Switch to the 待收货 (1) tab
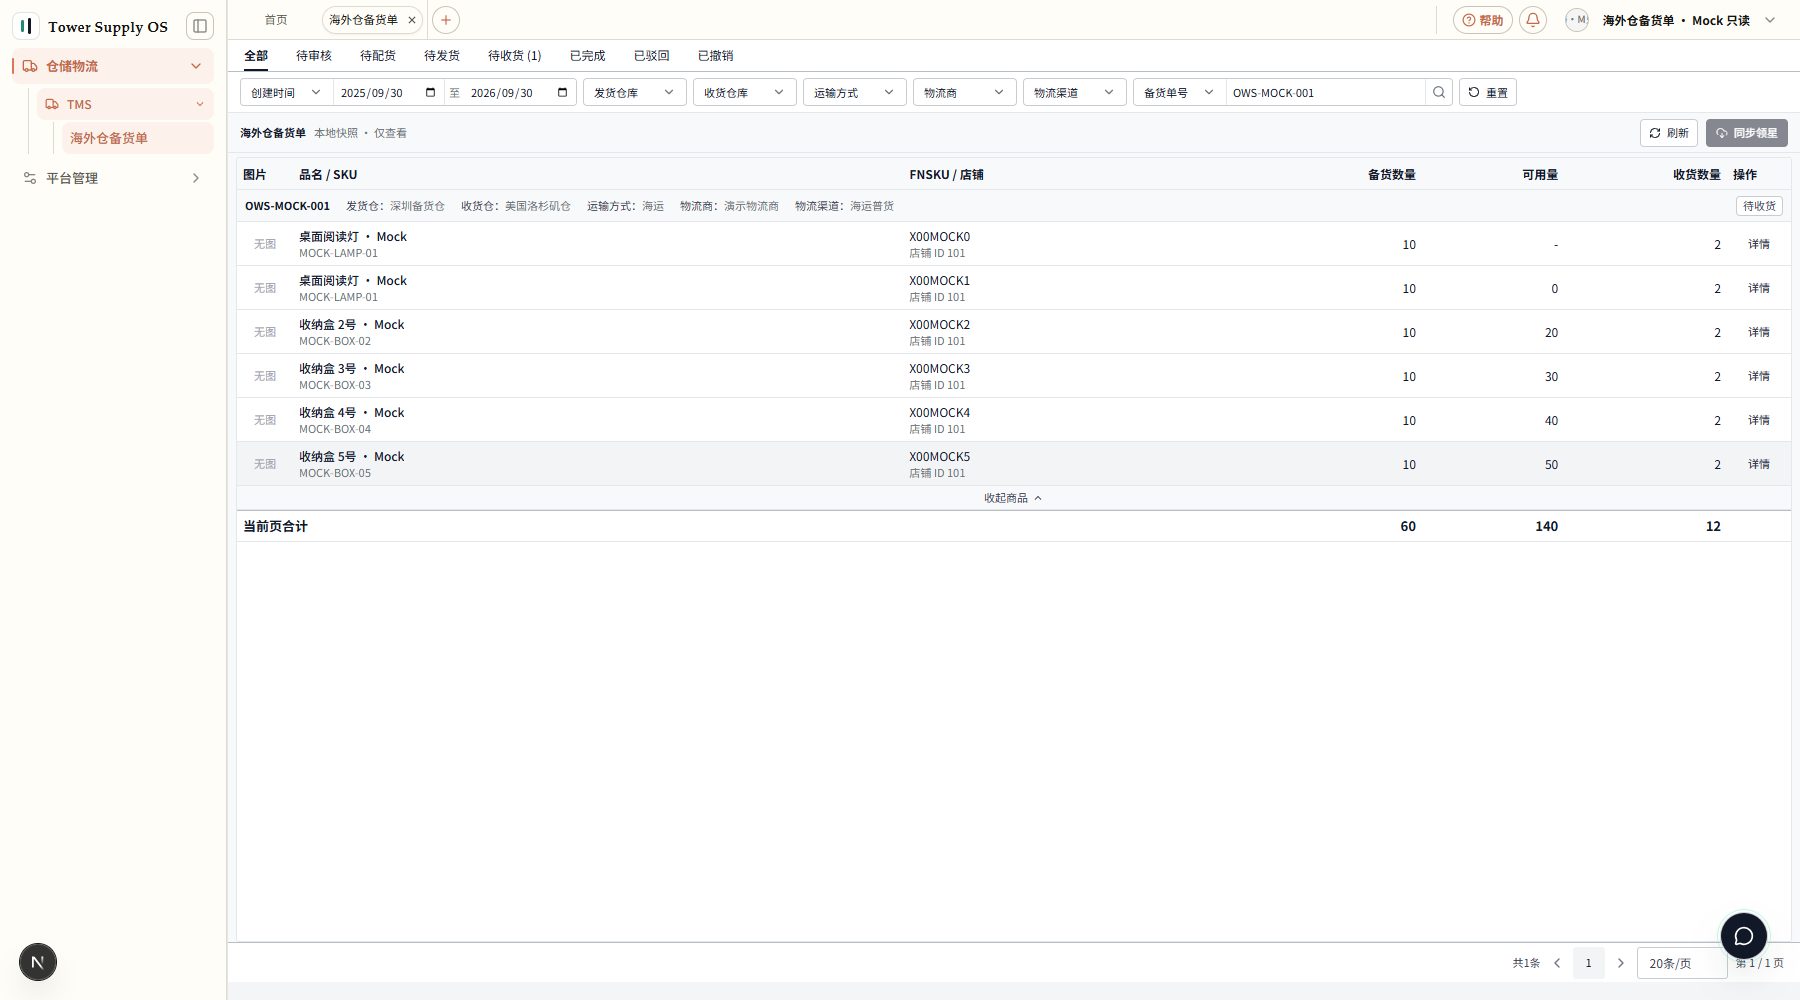Image resolution: width=1800 pixels, height=1000 pixels. (x=515, y=56)
